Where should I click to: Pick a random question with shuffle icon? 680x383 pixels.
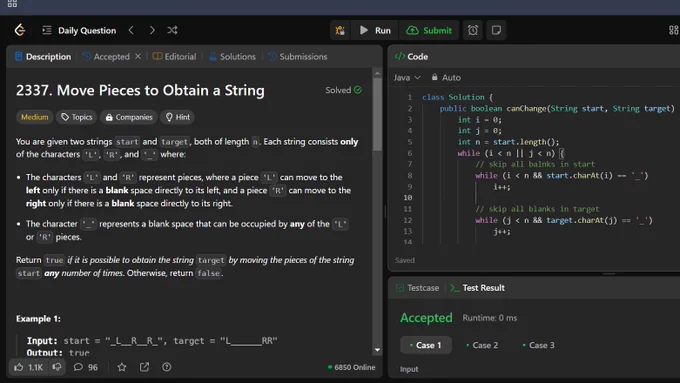172,30
